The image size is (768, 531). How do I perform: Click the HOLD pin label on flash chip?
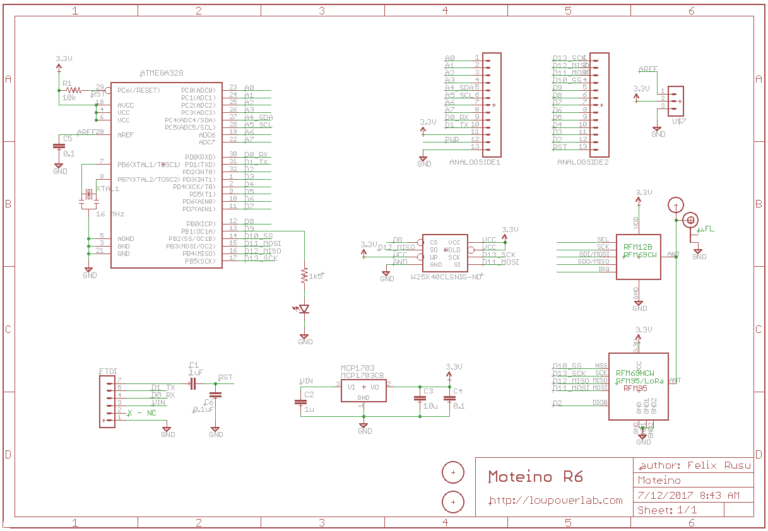452,250
